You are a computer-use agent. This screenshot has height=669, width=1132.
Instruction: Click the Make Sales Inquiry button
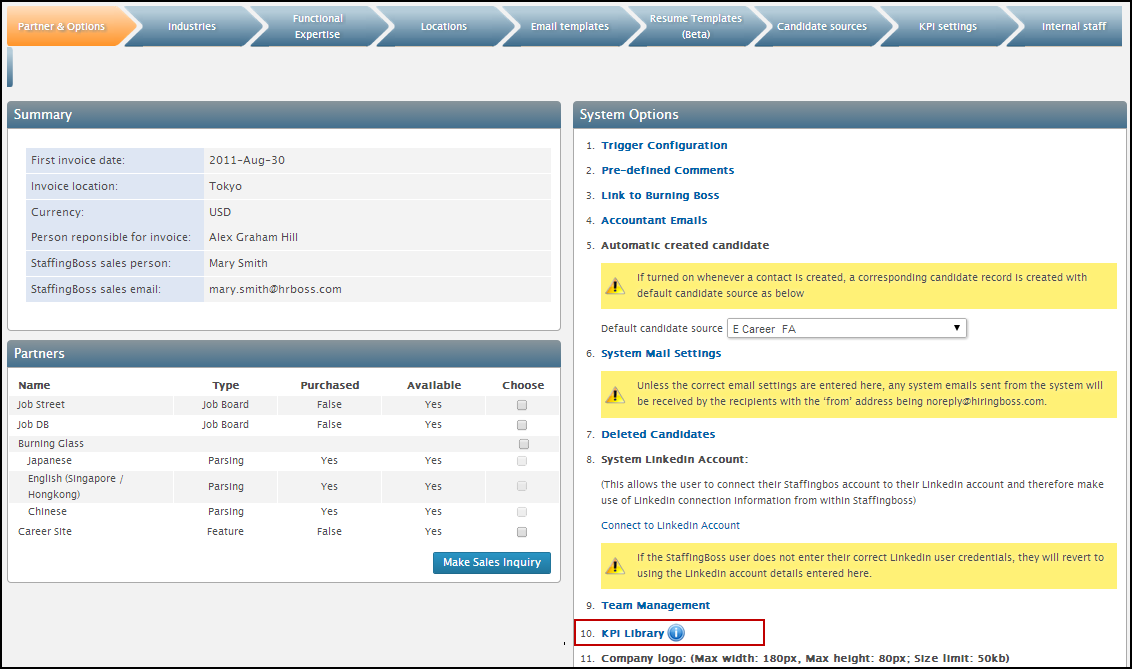[492, 563]
